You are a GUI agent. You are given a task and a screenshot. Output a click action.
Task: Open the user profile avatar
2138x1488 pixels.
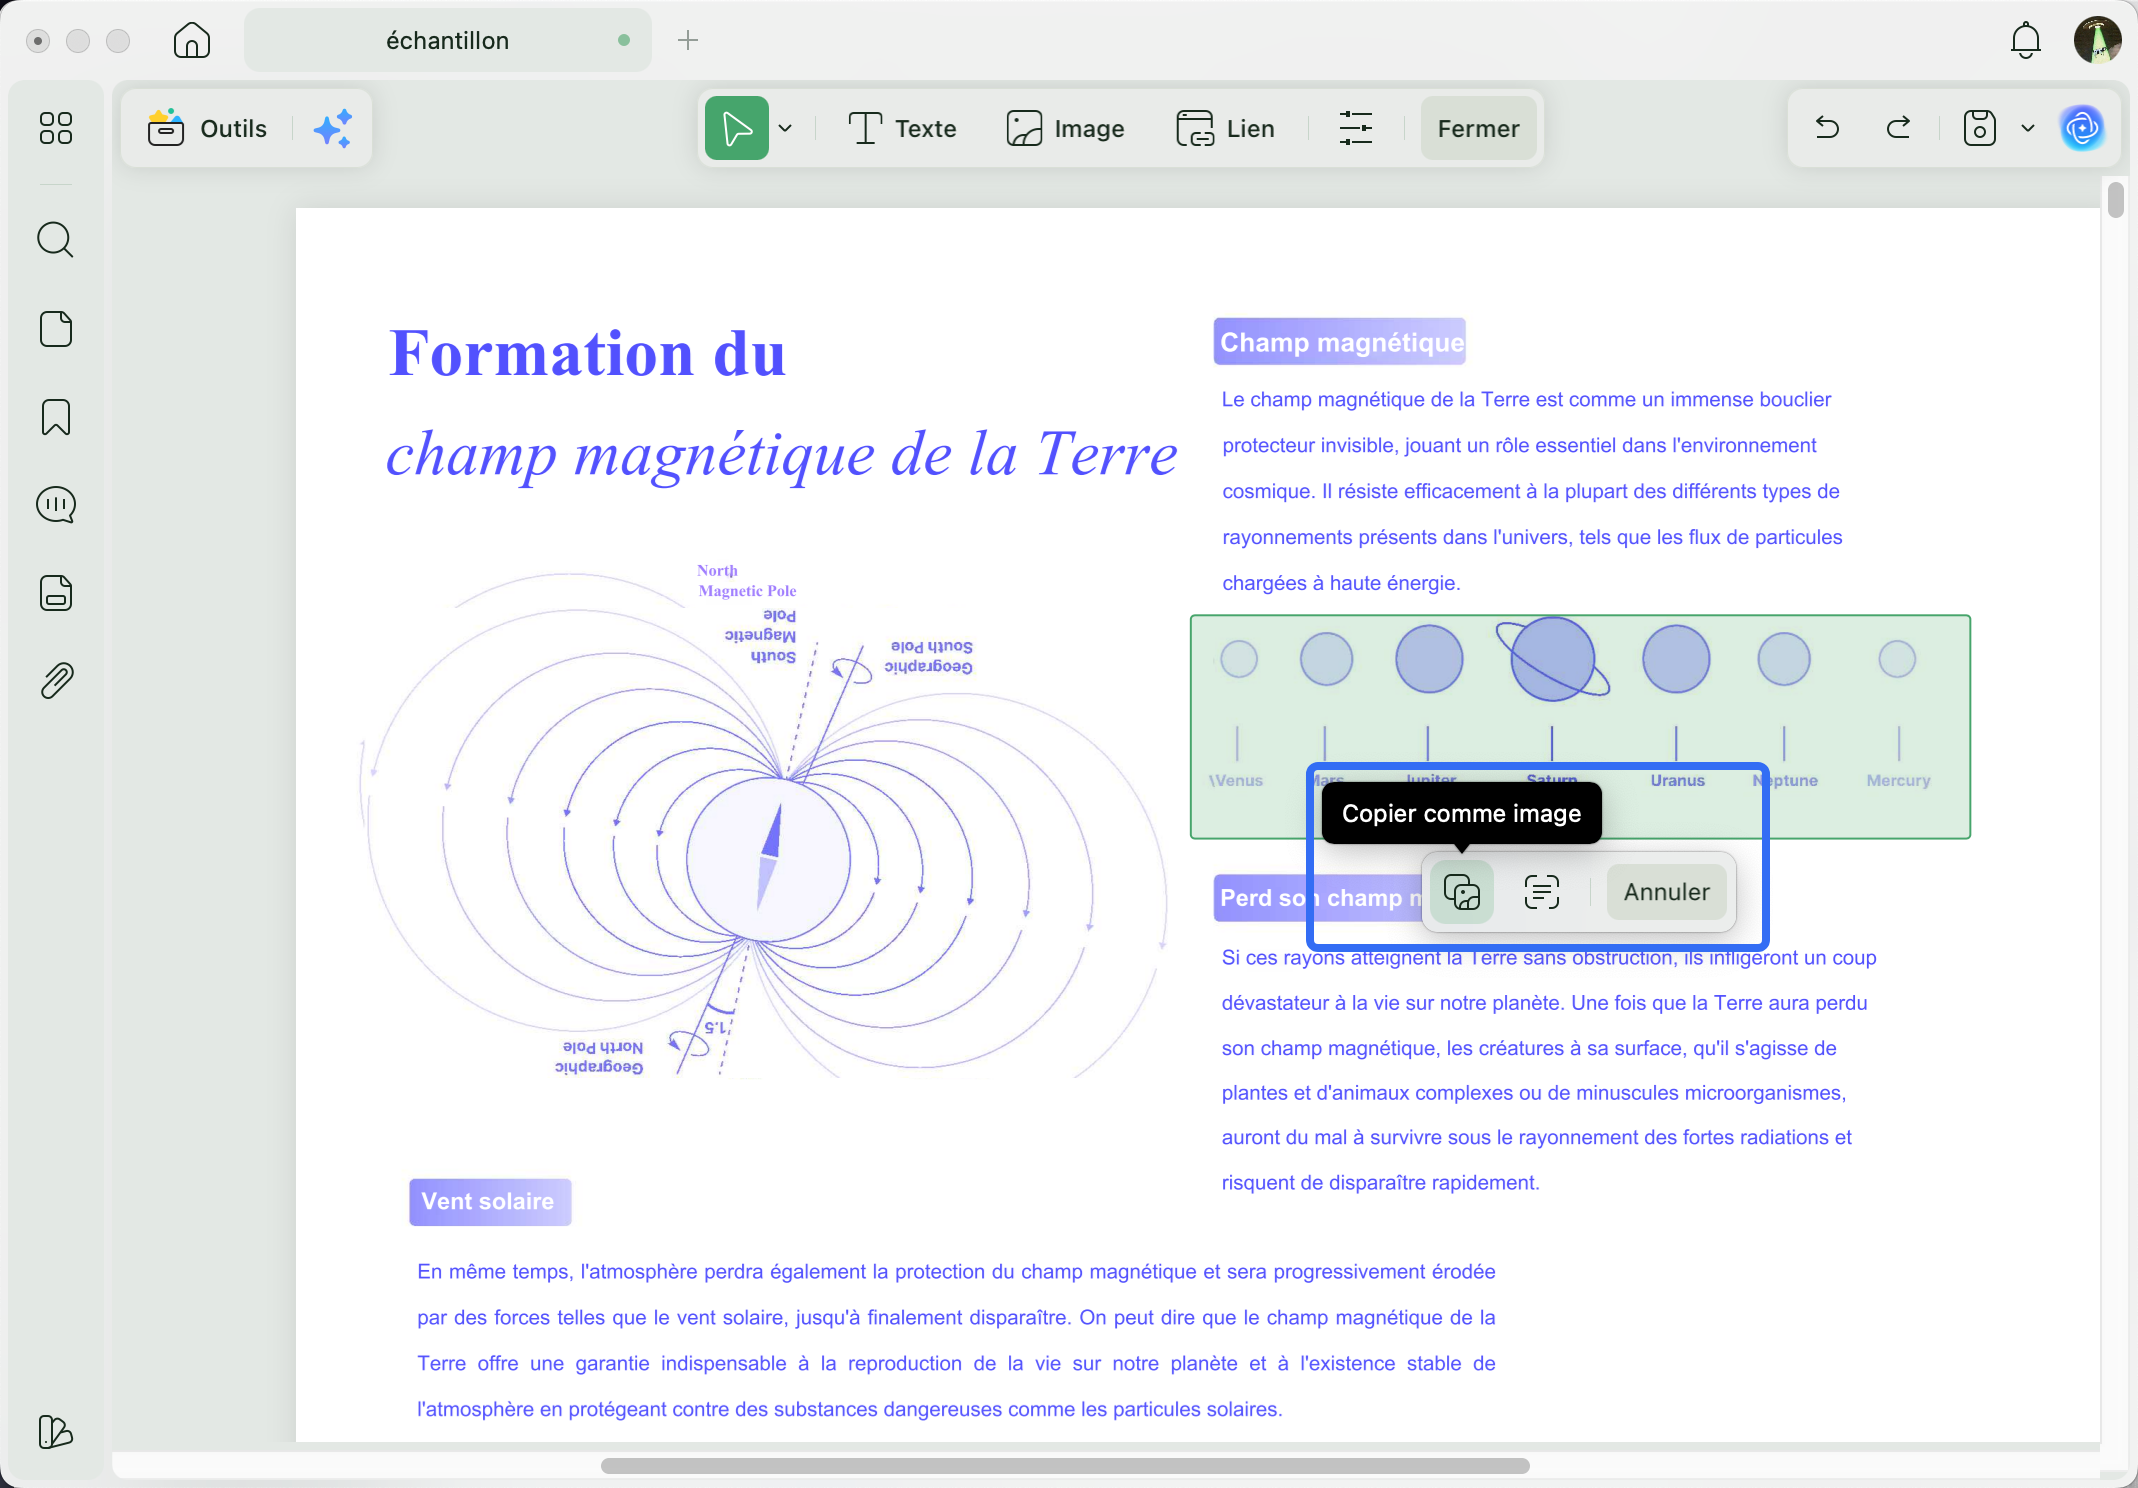pos(2097,40)
